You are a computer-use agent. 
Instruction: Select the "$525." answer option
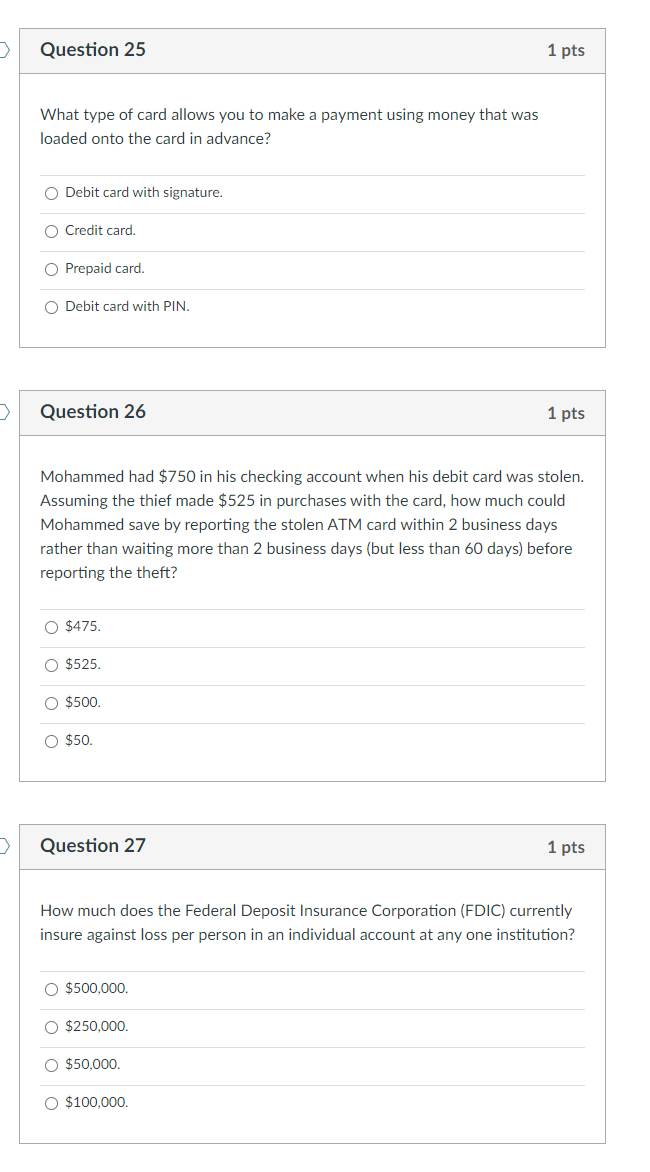click(x=51, y=664)
